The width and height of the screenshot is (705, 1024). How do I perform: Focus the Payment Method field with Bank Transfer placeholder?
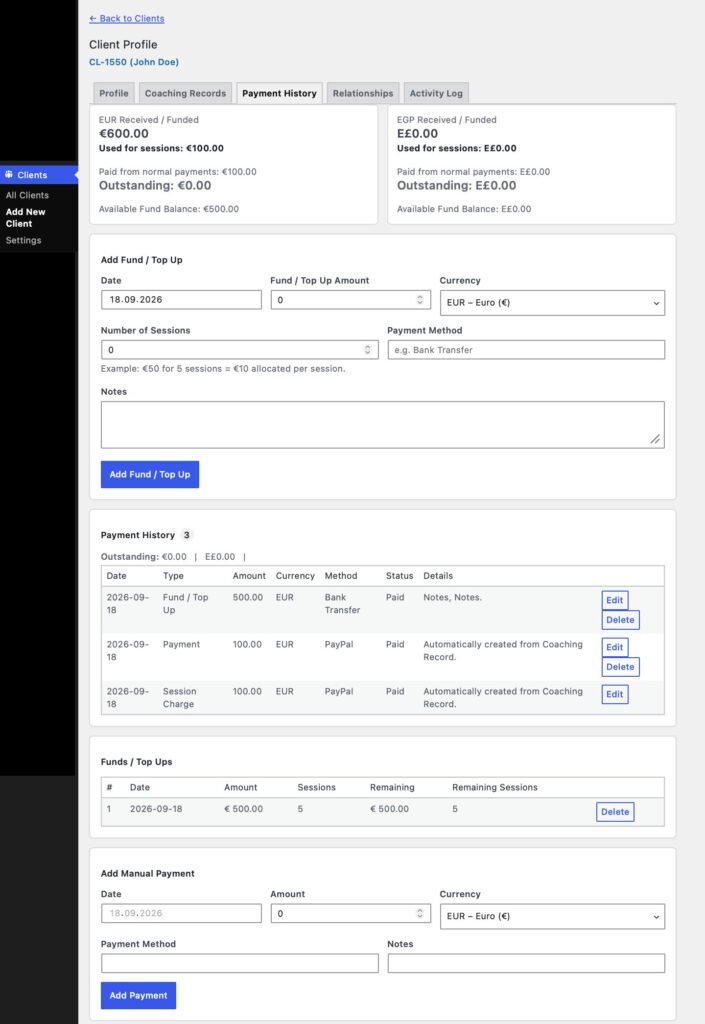point(526,349)
